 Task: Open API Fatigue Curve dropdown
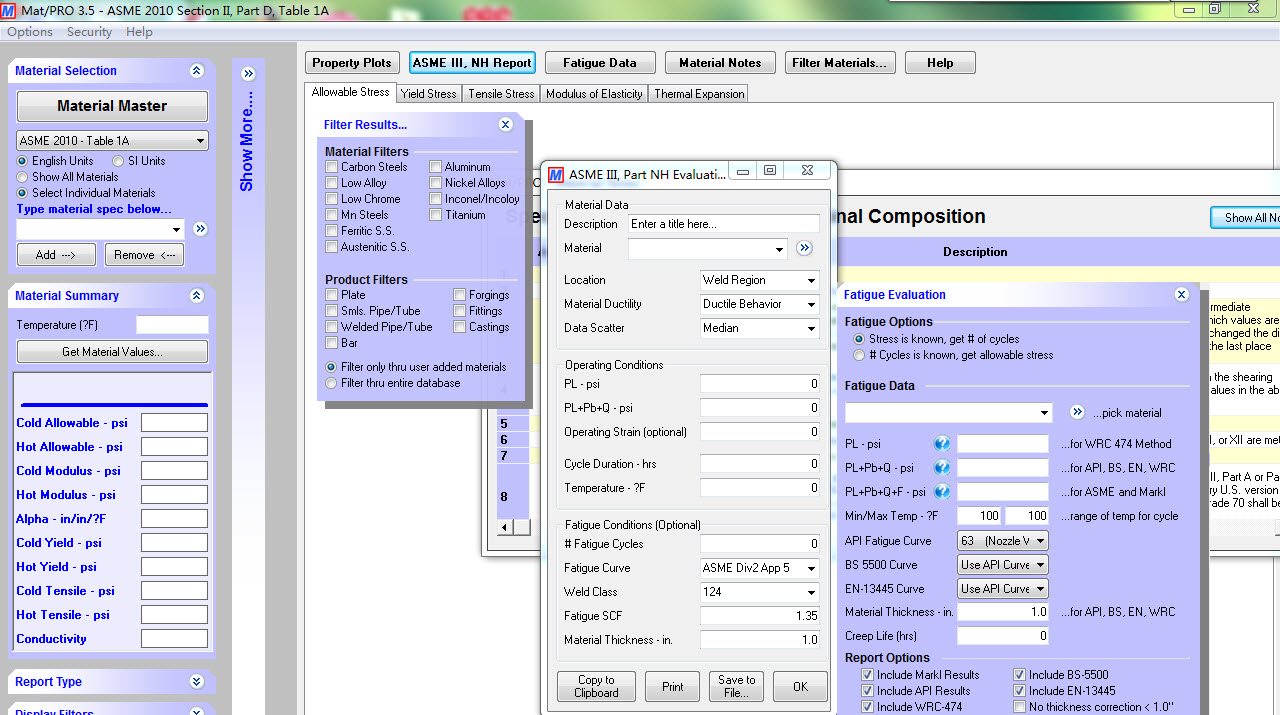pyautogui.click(x=1003, y=541)
